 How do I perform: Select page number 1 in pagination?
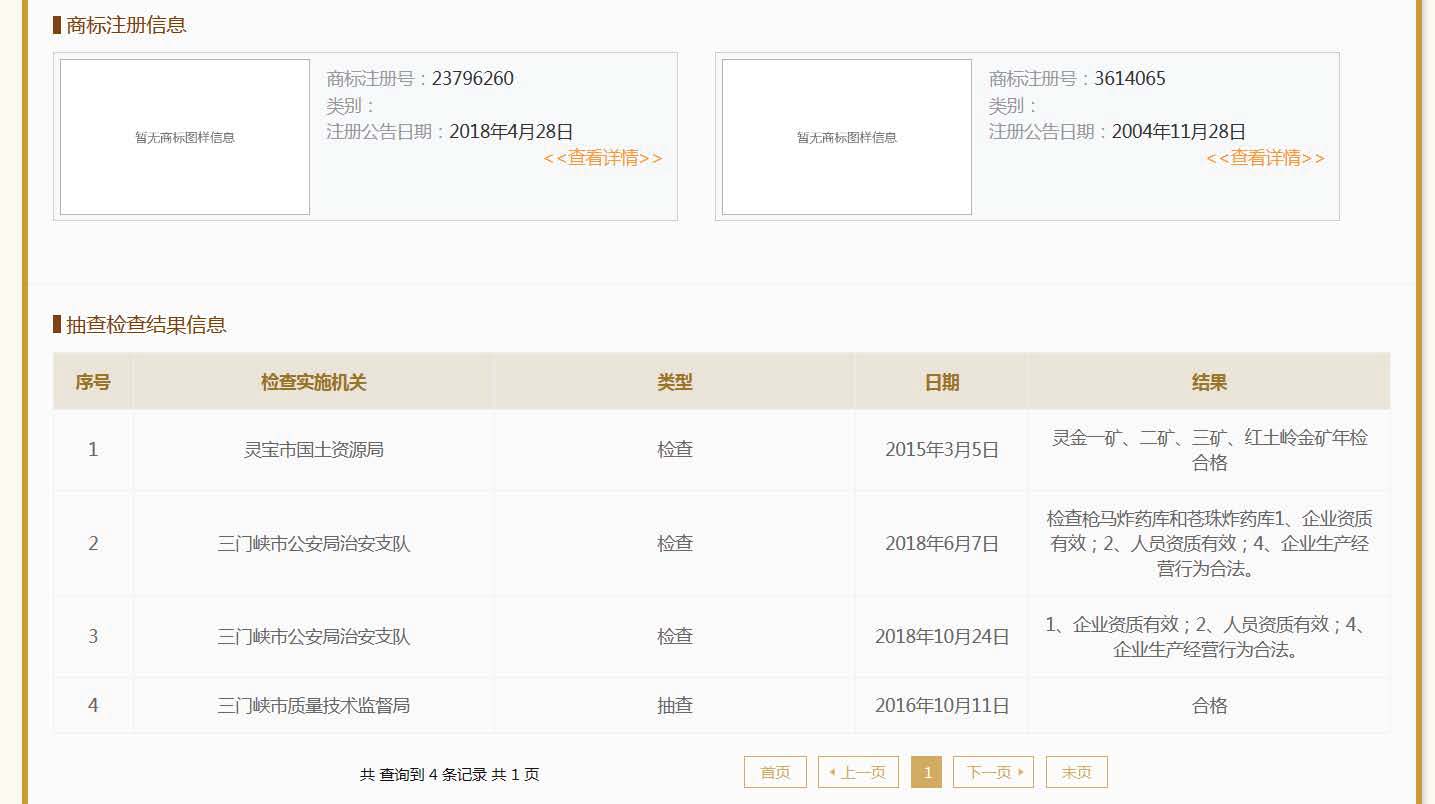927,772
